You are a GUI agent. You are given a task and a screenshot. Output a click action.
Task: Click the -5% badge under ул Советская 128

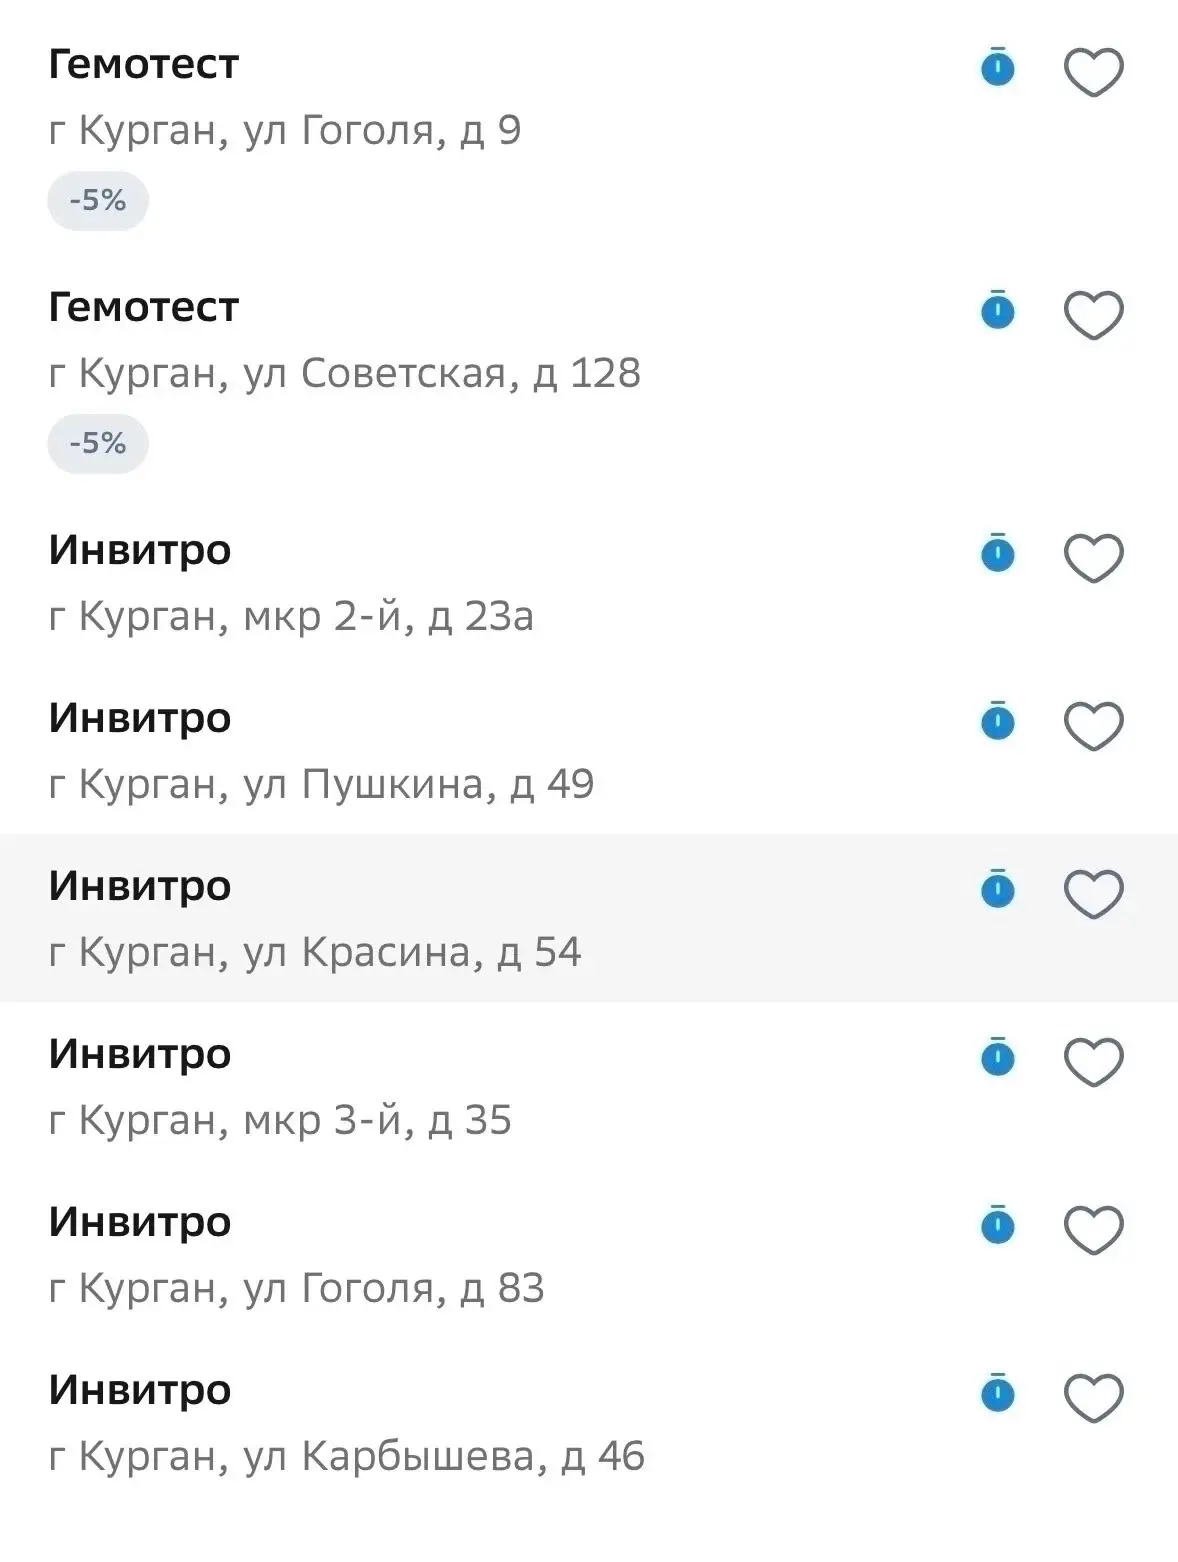point(98,444)
